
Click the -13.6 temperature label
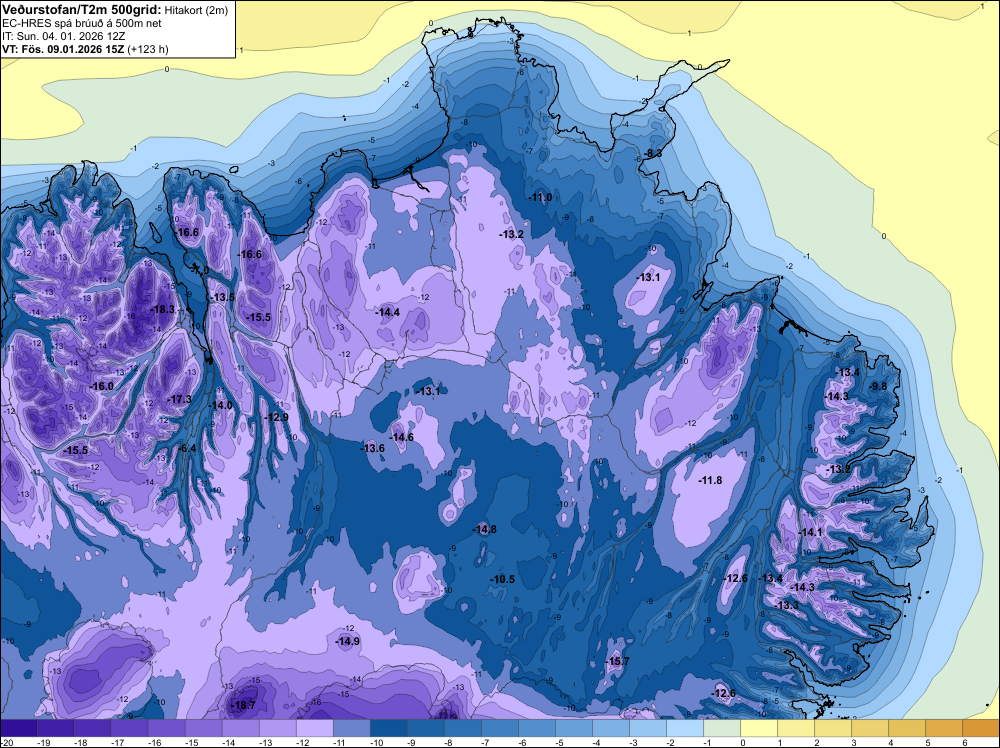coord(373,448)
